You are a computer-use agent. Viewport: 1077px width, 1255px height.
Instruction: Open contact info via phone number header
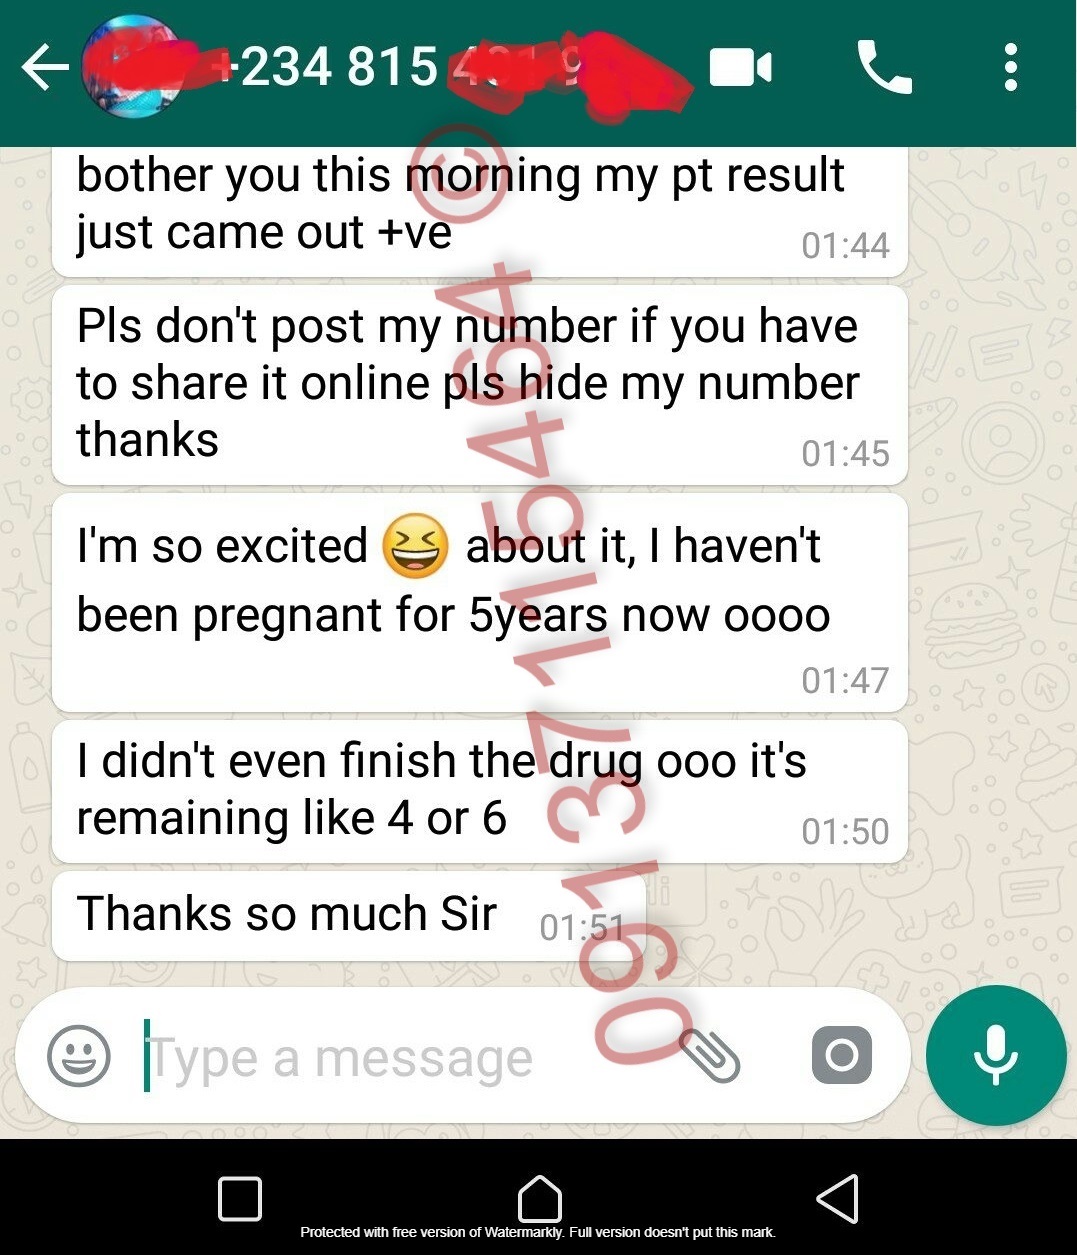(x=400, y=68)
